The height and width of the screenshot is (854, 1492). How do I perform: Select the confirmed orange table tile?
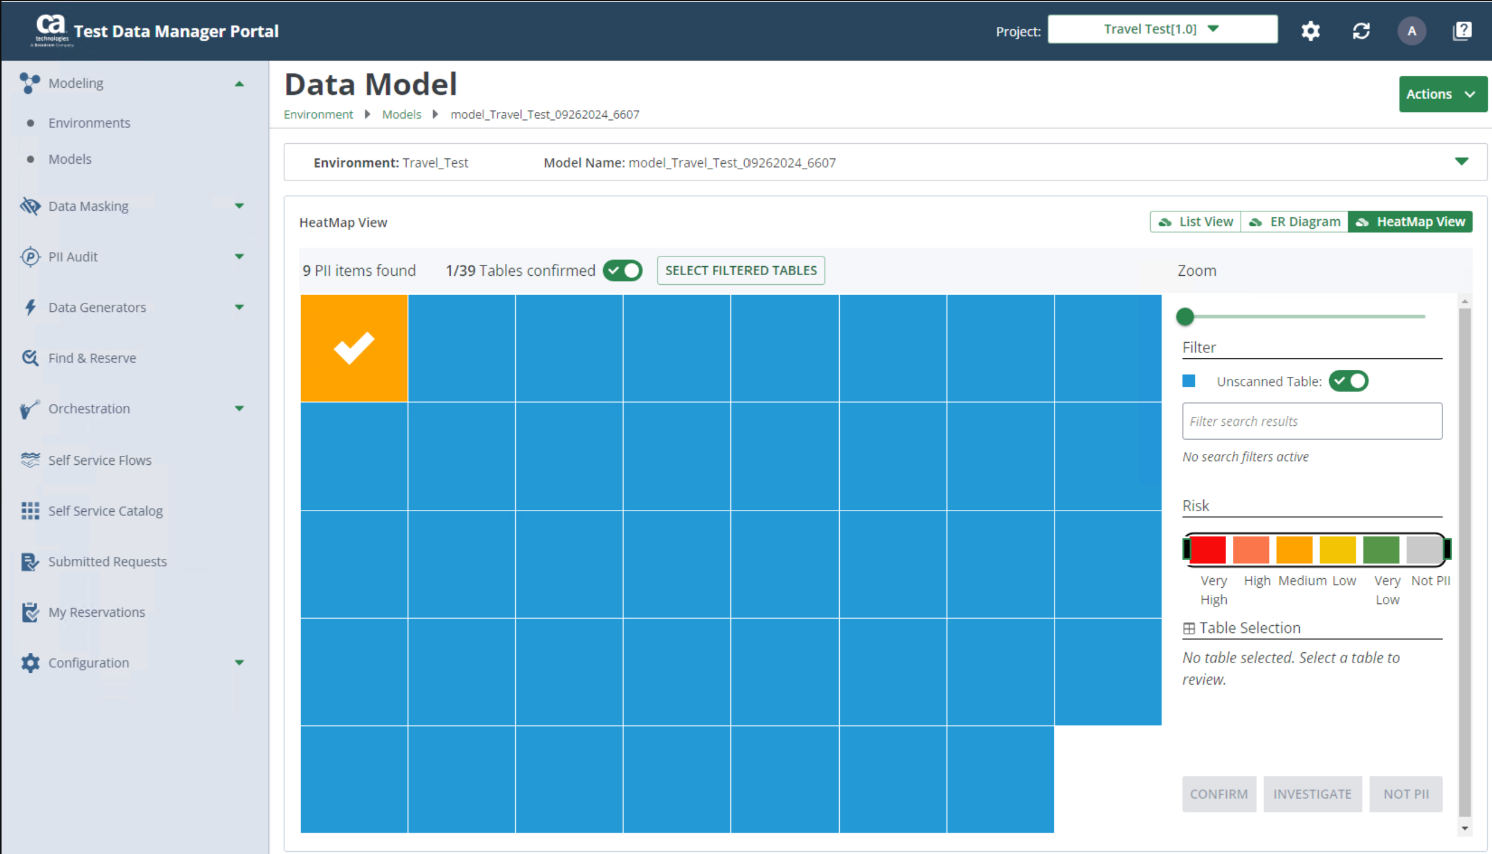pos(354,348)
